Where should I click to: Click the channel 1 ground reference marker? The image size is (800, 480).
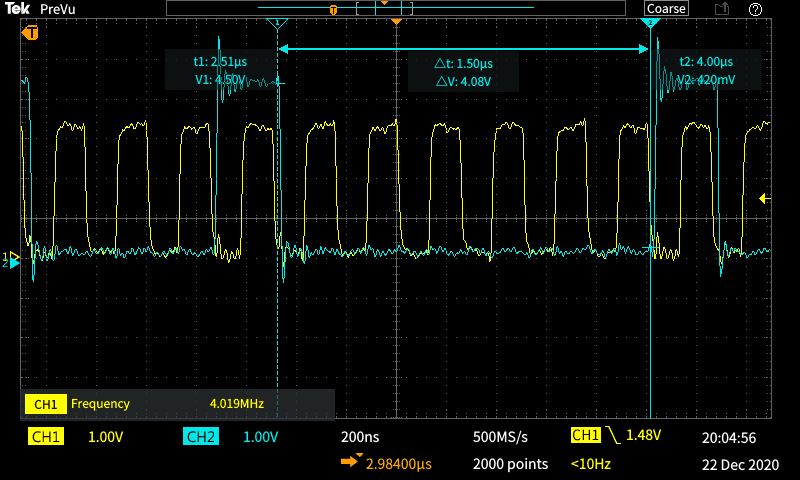(12, 257)
